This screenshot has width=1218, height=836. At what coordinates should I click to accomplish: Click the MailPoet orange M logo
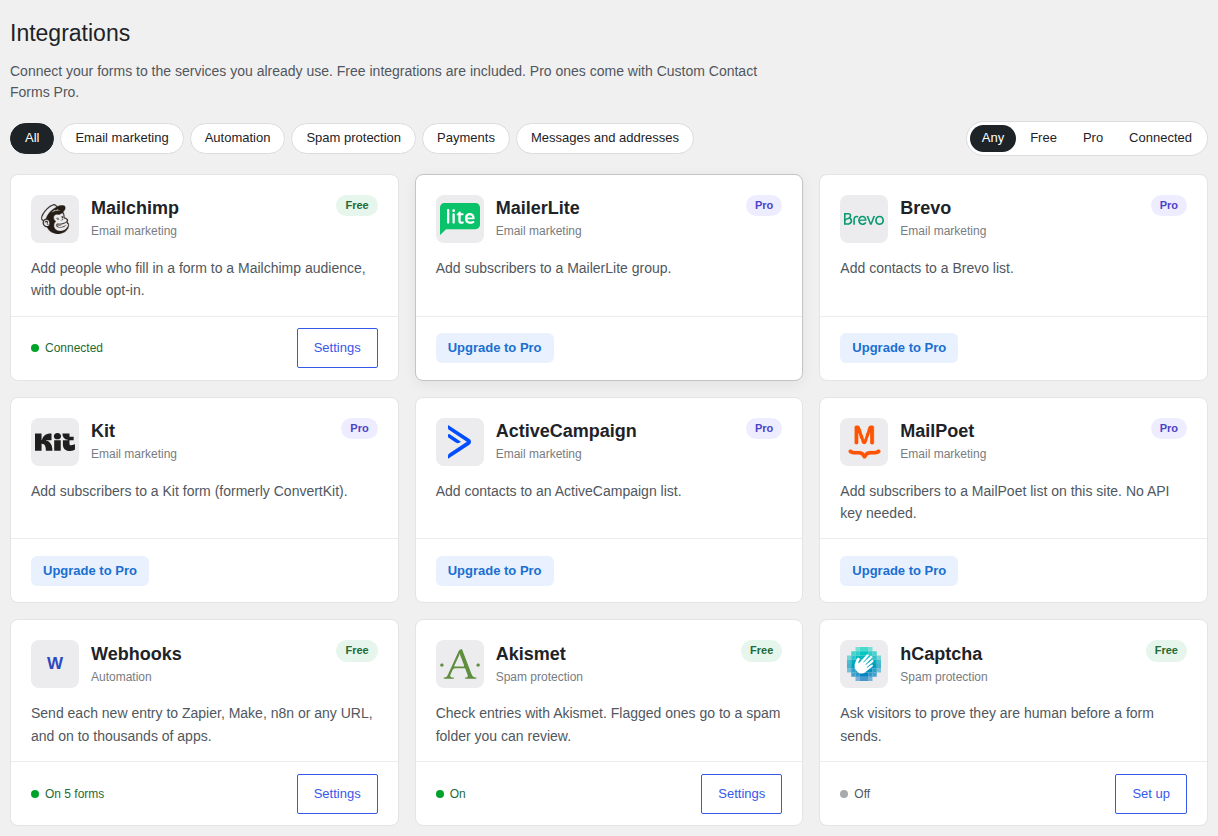(864, 442)
